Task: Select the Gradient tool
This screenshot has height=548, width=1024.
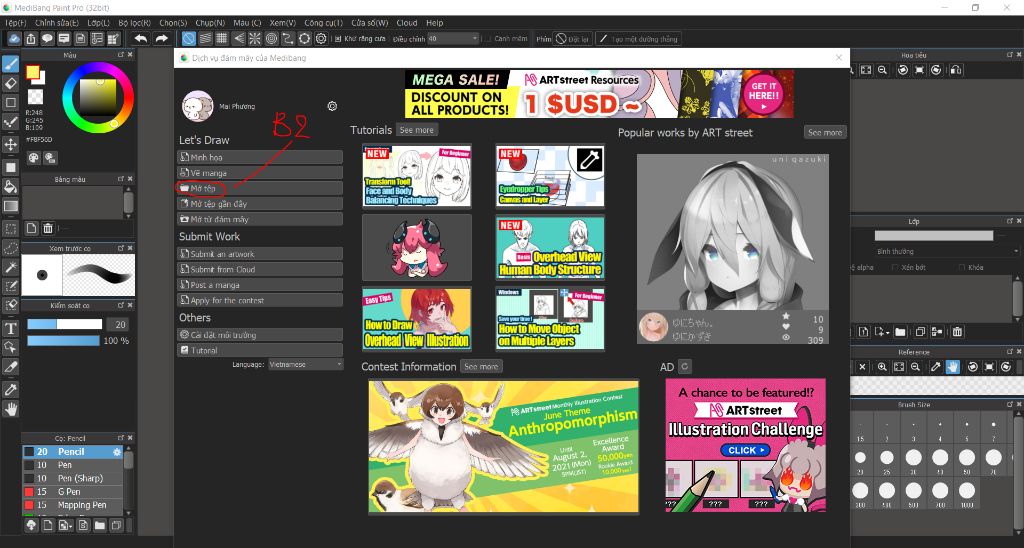Action: pyautogui.click(x=10, y=206)
